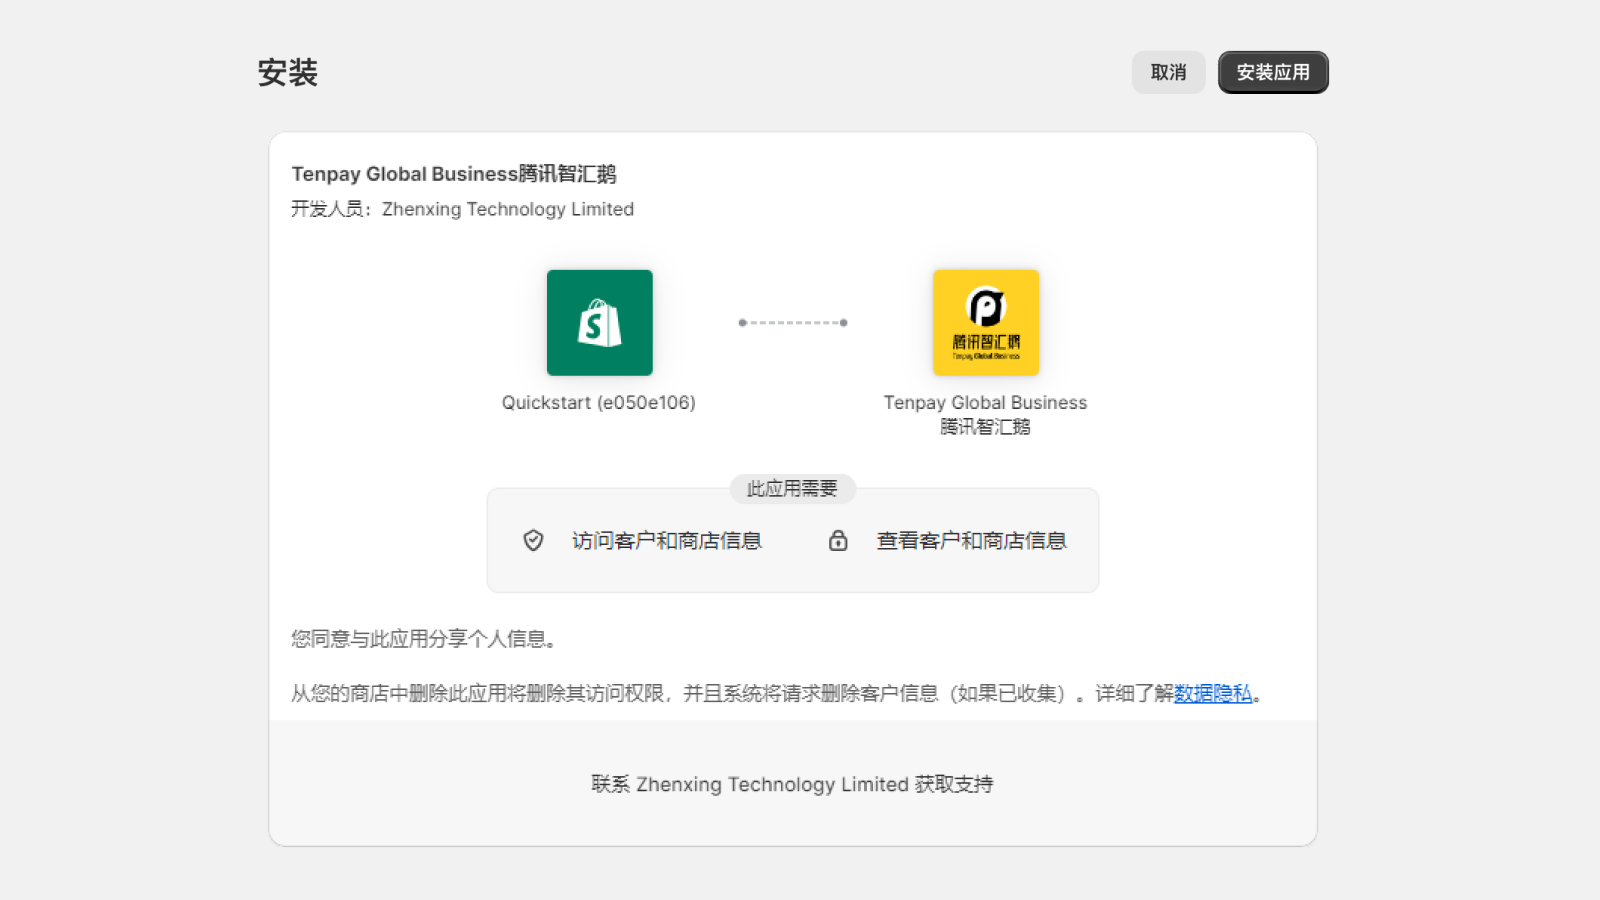
Task: Click the shield checkmark icon beside 访问客户和商店信息
Action: [533, 540]
